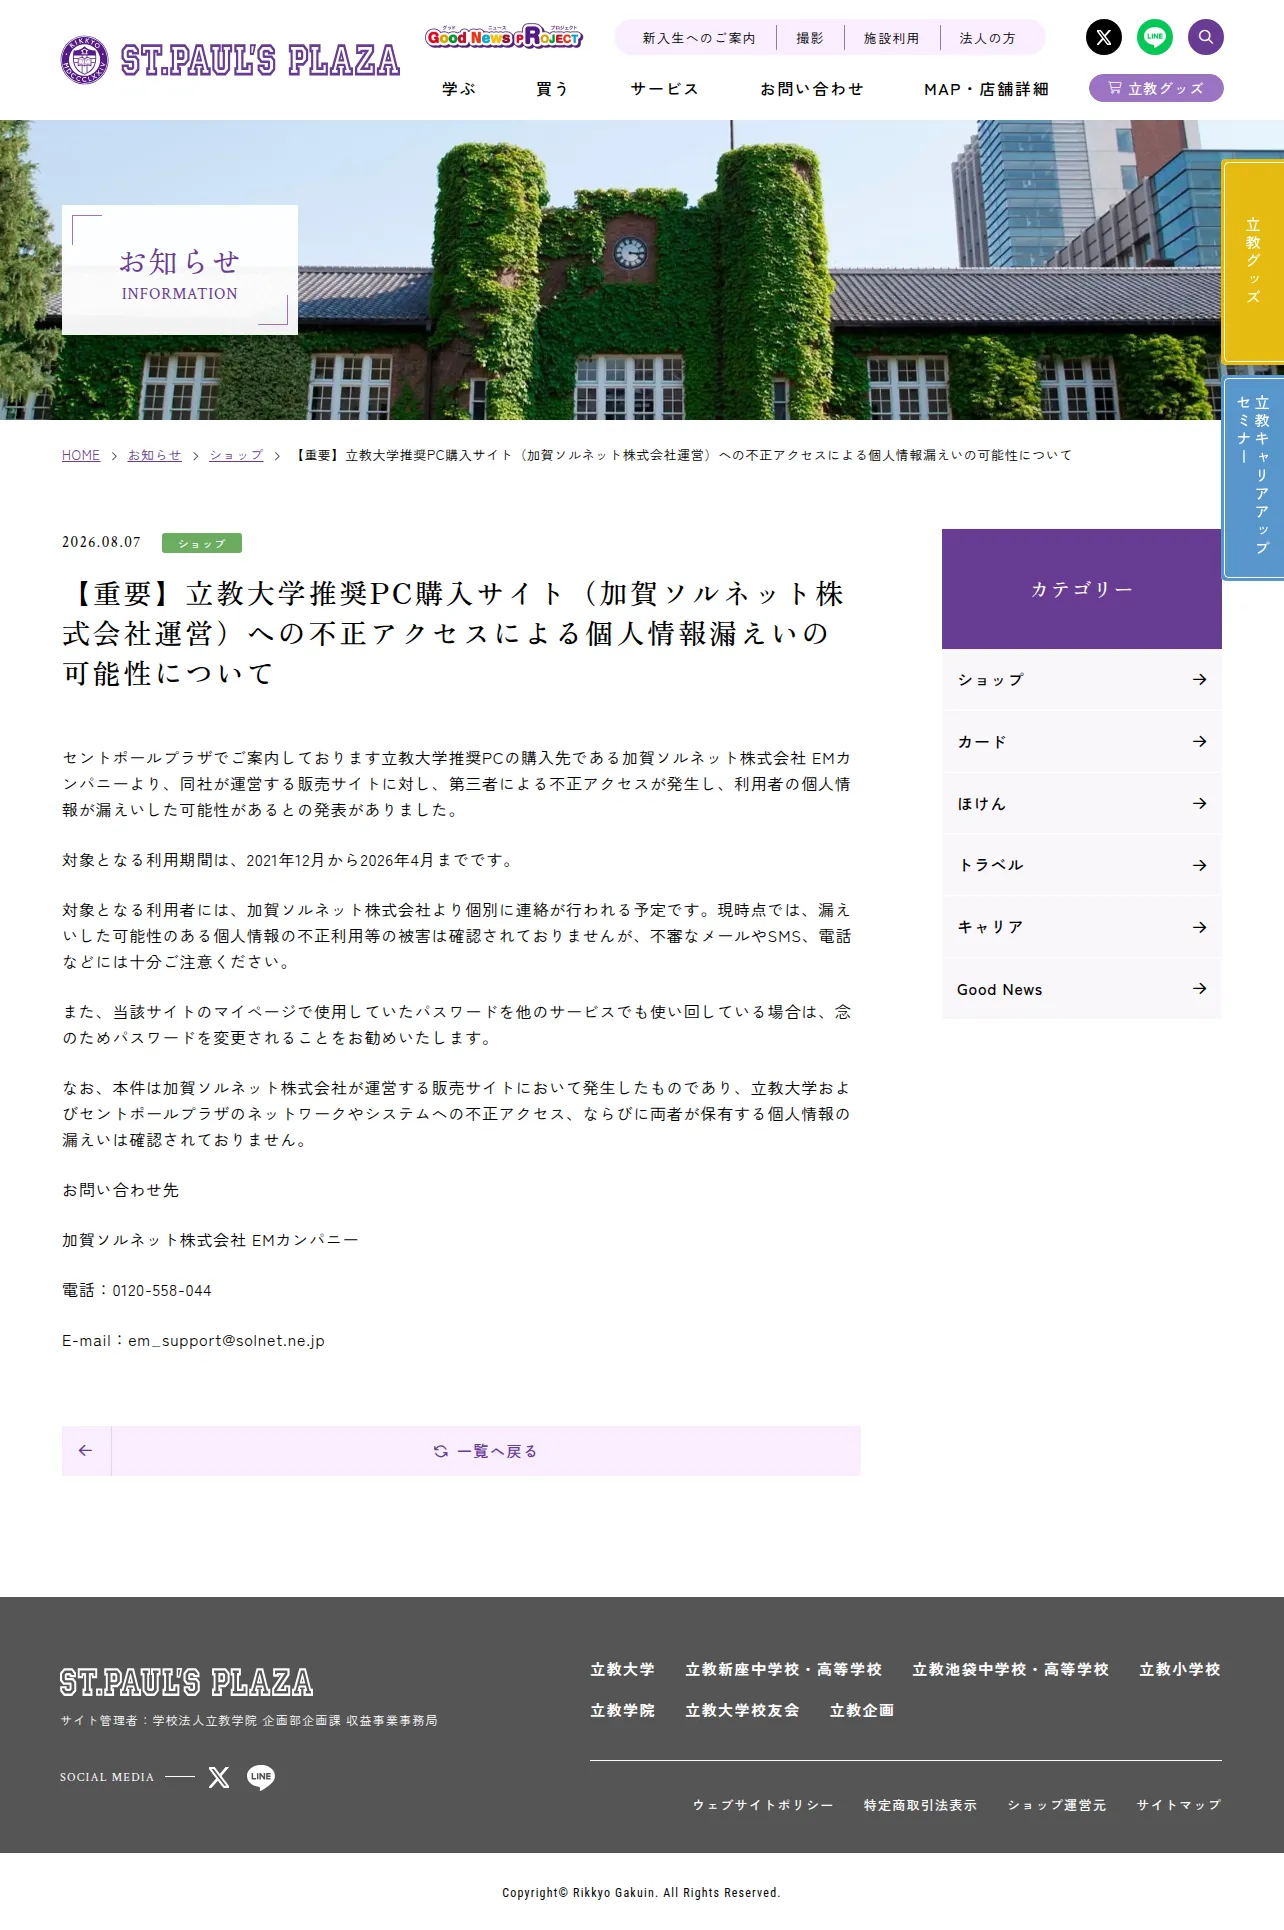This screenshot has height=1930, width=1284.
Task: Click the Copyright Rikkyo Gakuin text
Action: [641, 1893]
